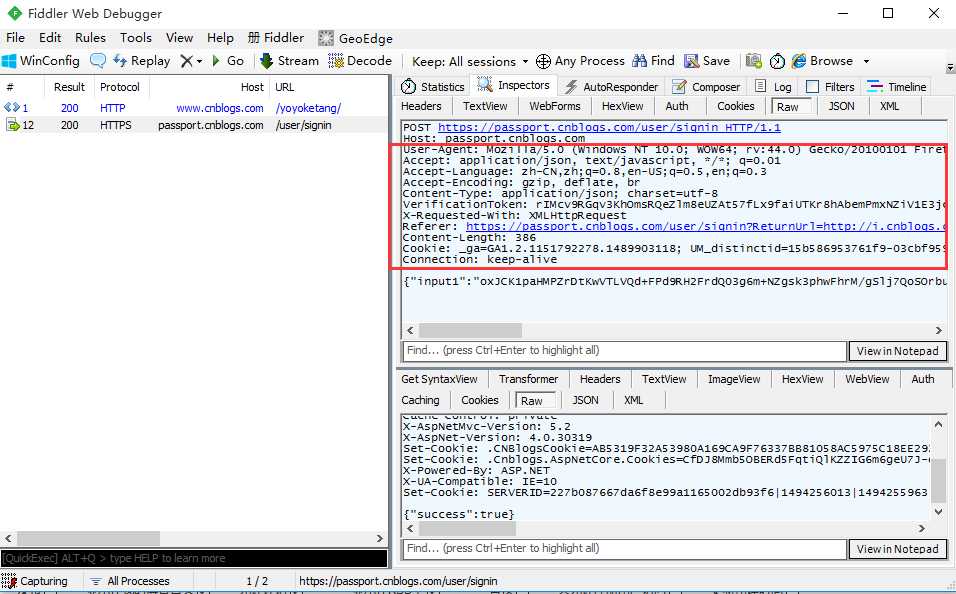Select response Caching tab
The height and width of the screenshot is (594, 956).
[420, 400]
